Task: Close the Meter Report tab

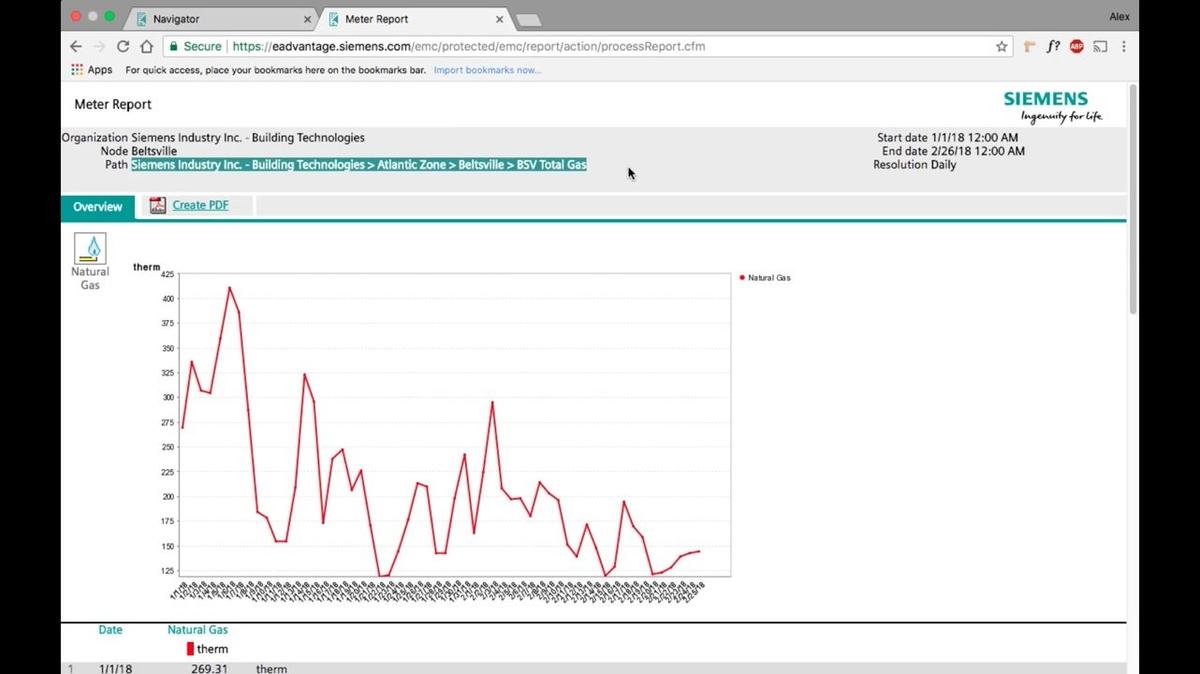Action: point(500,19)
